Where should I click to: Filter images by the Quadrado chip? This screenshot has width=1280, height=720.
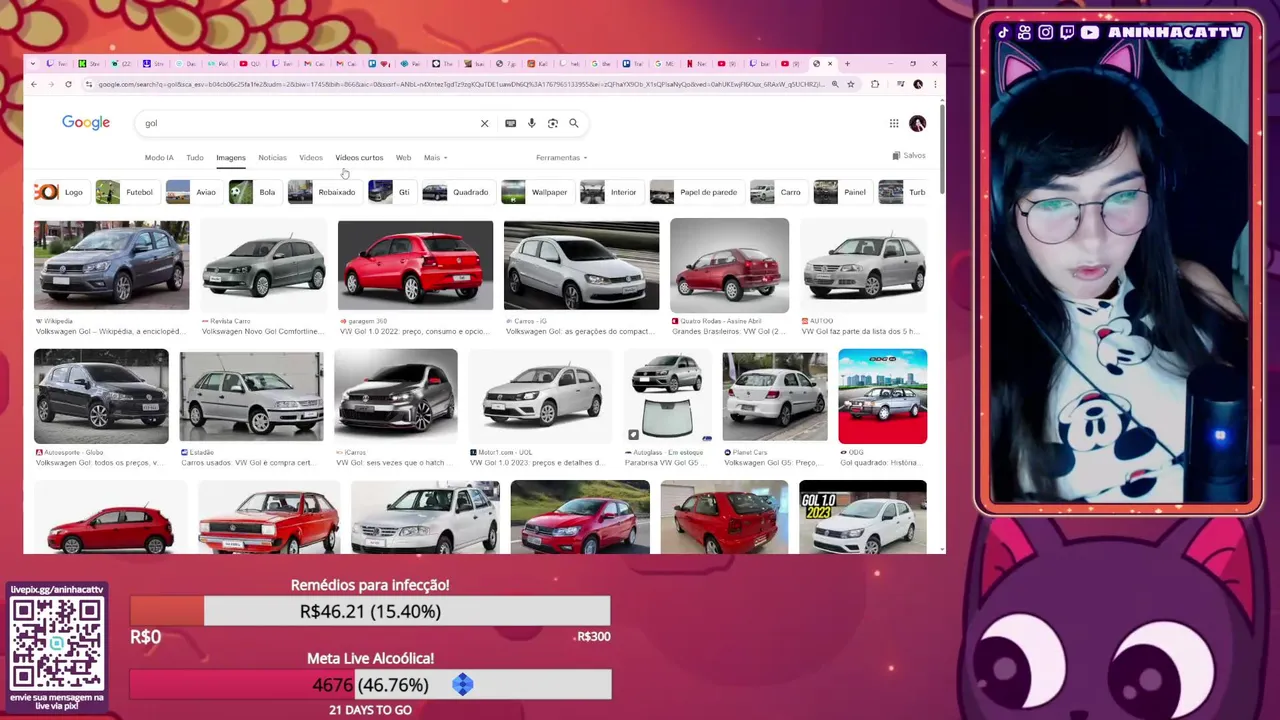click(457, 192)
